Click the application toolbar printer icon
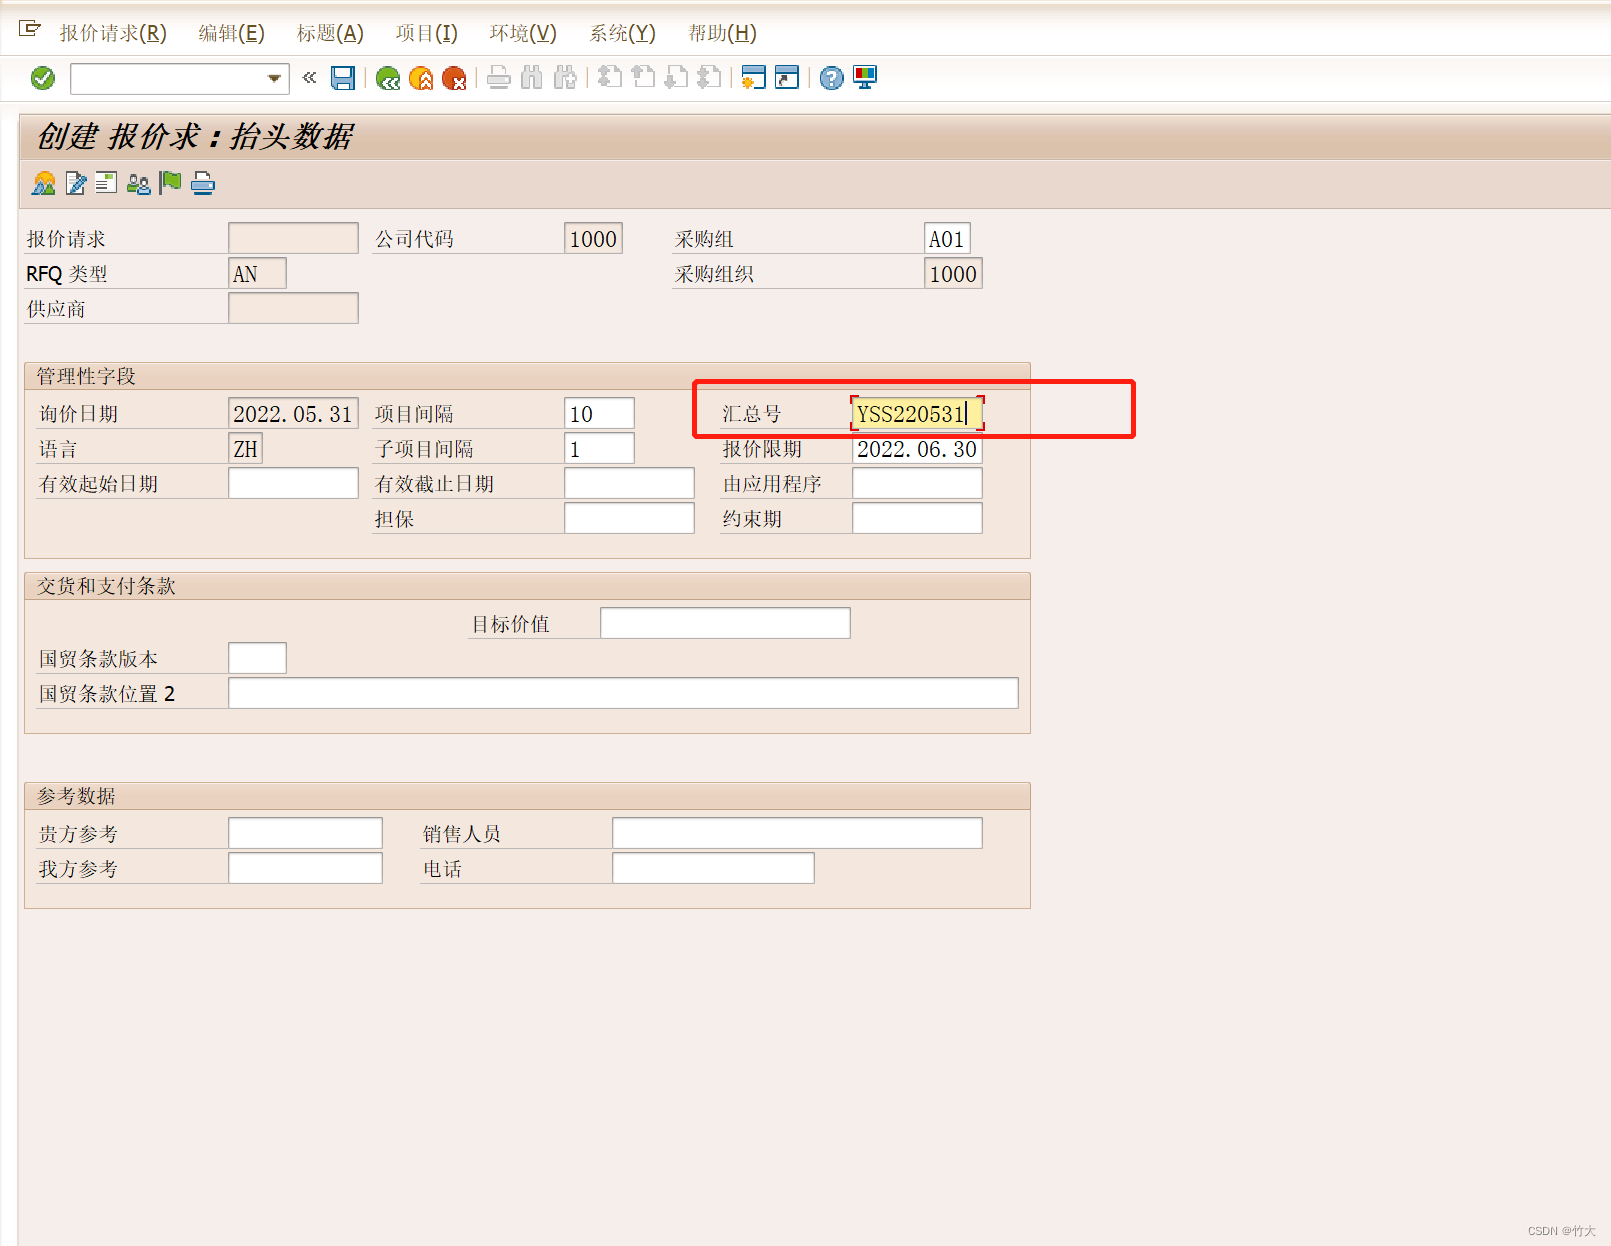The width and height of the screenshot is (1611, 1246). 203,183
